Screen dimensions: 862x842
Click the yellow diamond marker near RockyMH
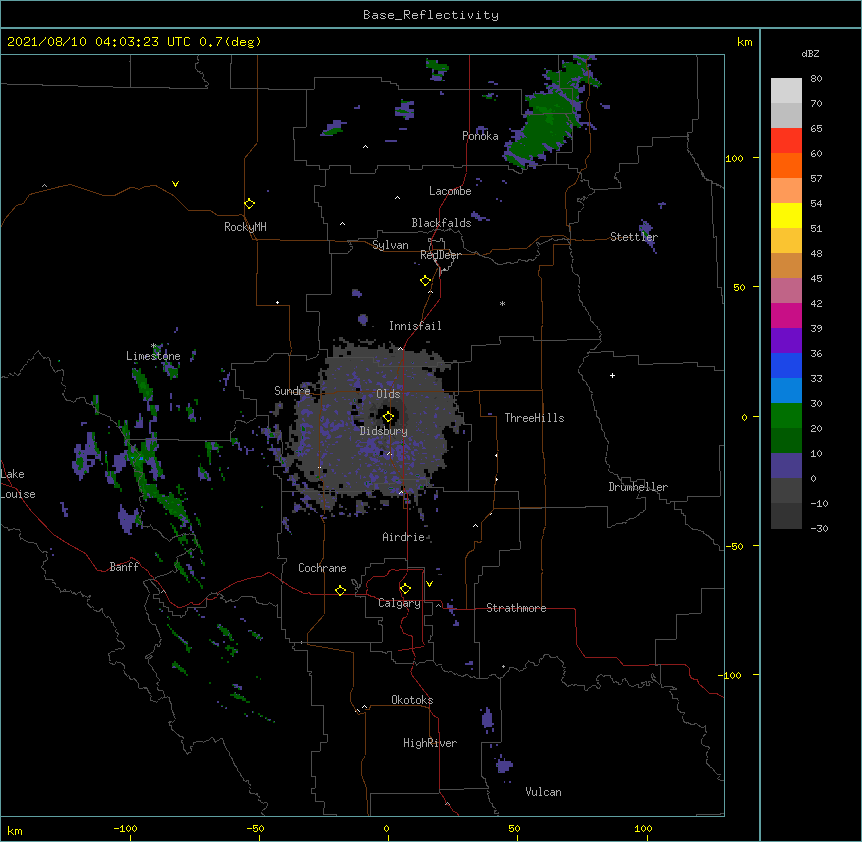pos(250,203)
